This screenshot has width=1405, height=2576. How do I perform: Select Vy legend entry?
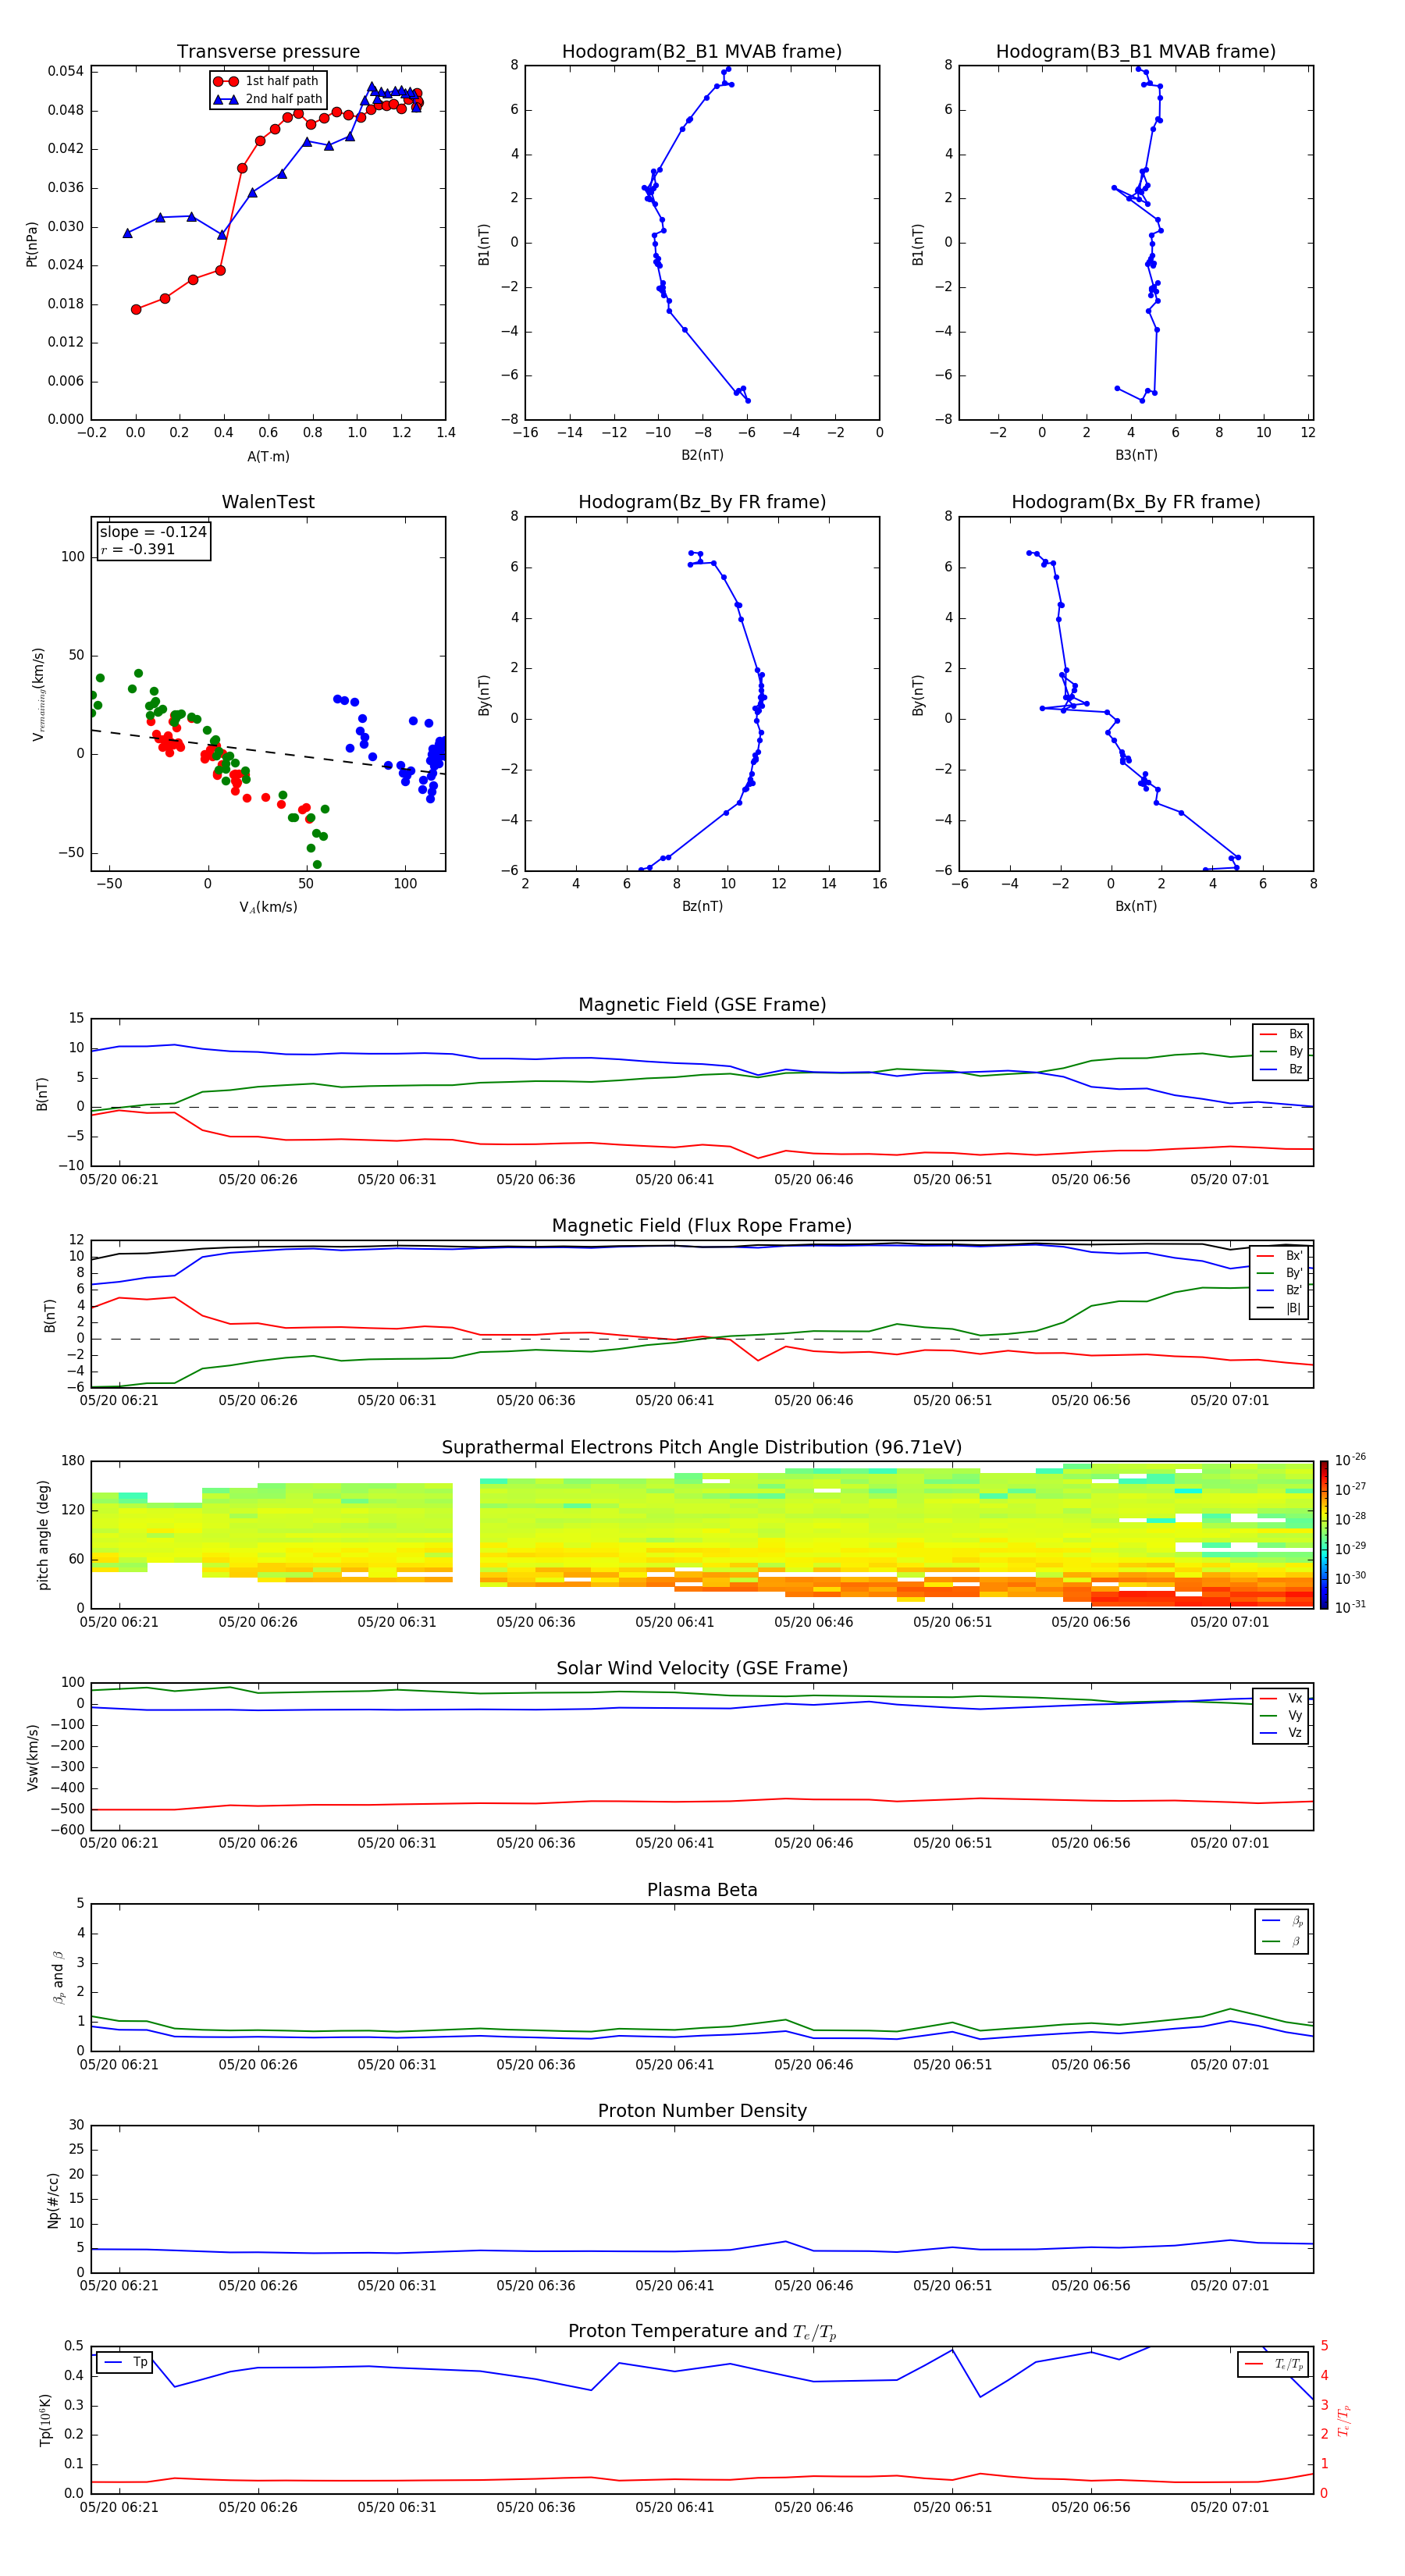pyautogui.click(x=1281, y=1715)
